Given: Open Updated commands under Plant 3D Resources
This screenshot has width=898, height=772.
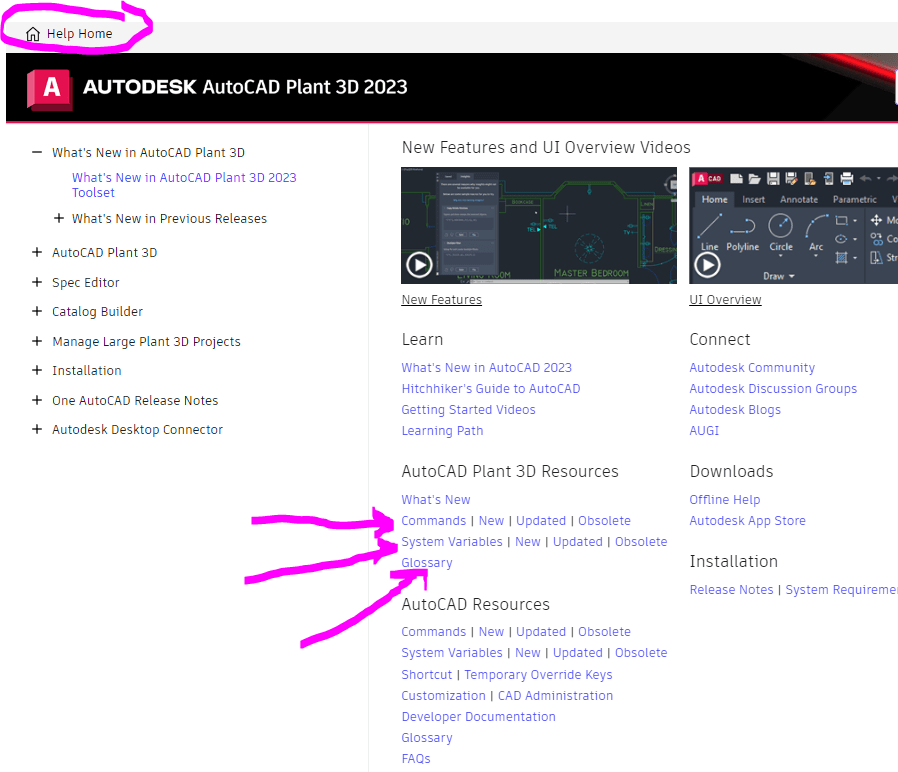Looking at the screenshot, I should click(541, 521).
